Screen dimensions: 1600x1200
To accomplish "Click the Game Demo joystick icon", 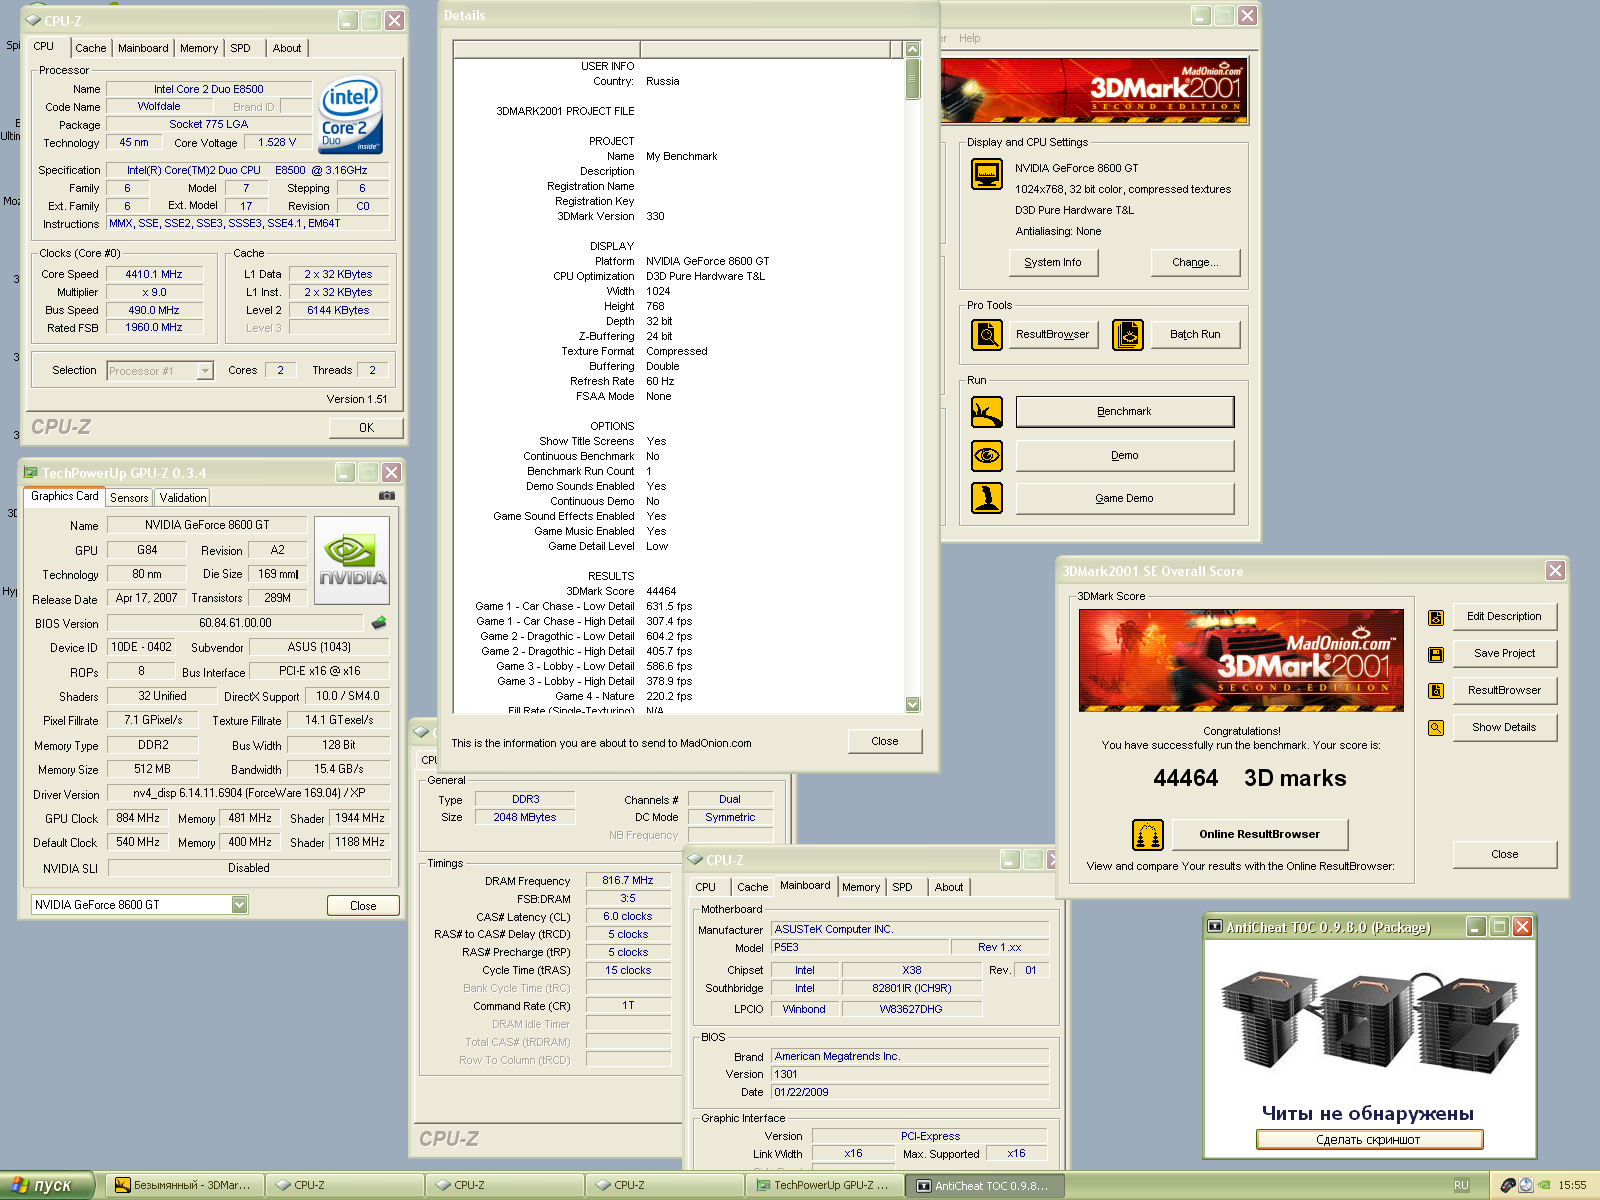I will 987,497.
